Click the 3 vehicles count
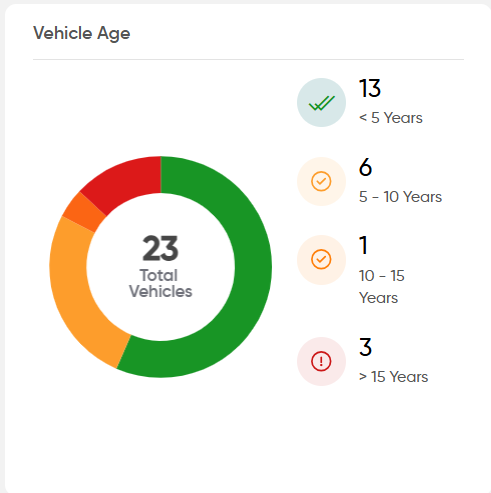The height and width of the screenshot is (493, 491). (365, 347)
